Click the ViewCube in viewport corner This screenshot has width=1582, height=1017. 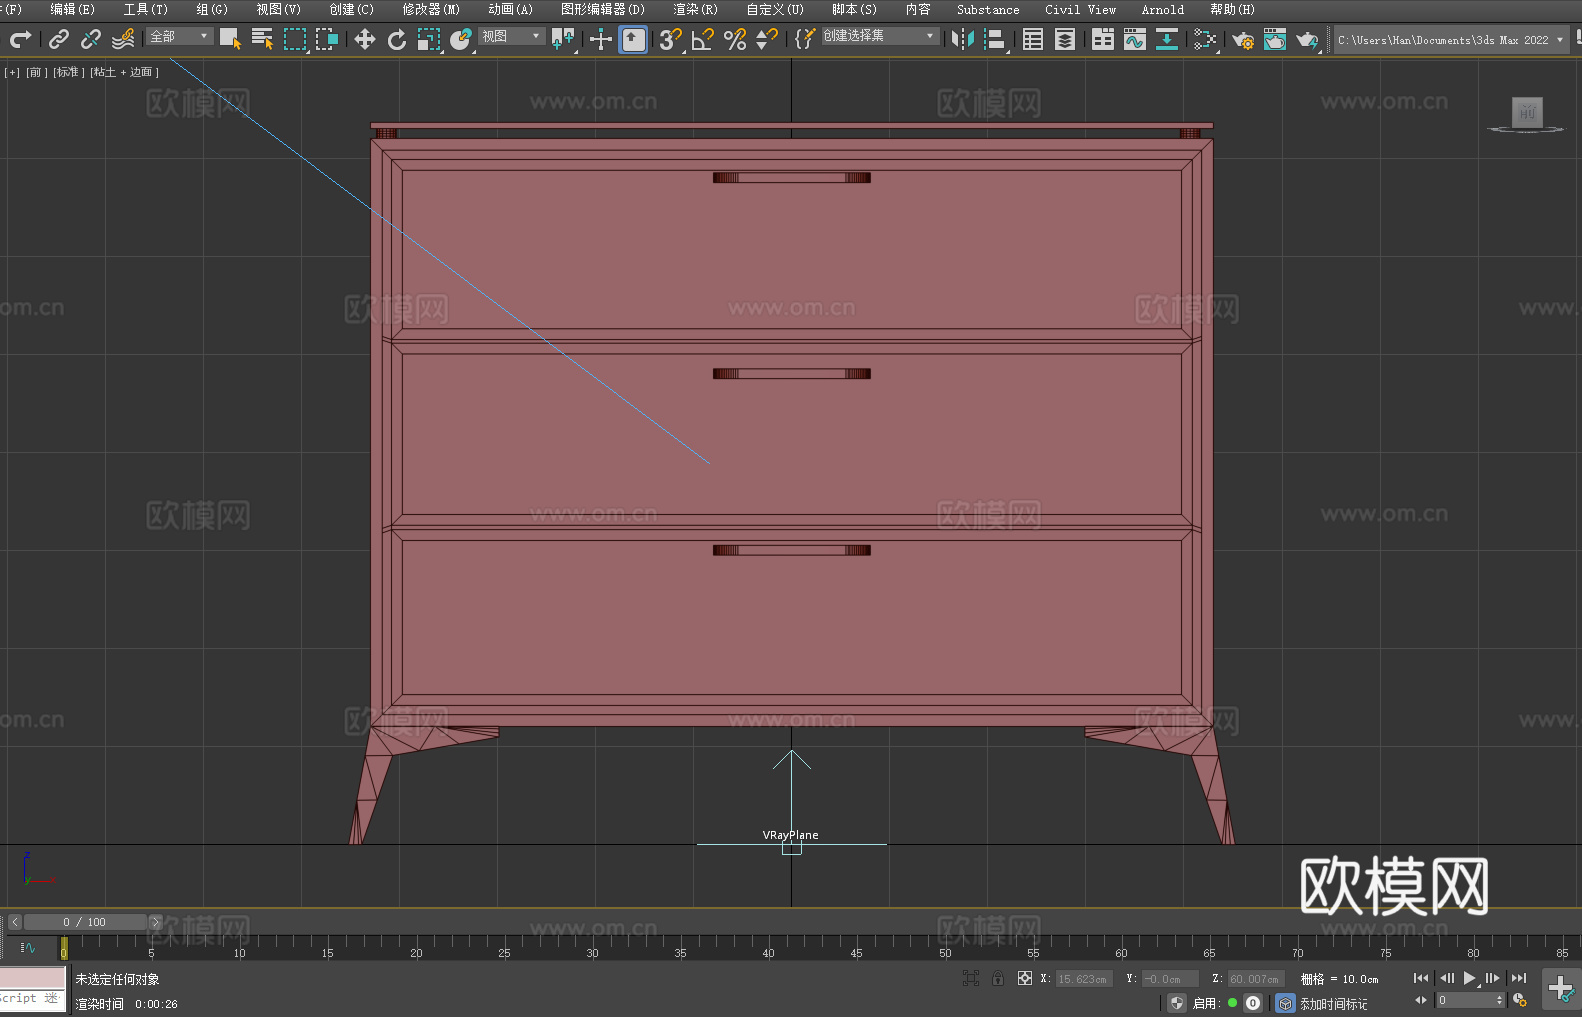[x=1526, y=113]
